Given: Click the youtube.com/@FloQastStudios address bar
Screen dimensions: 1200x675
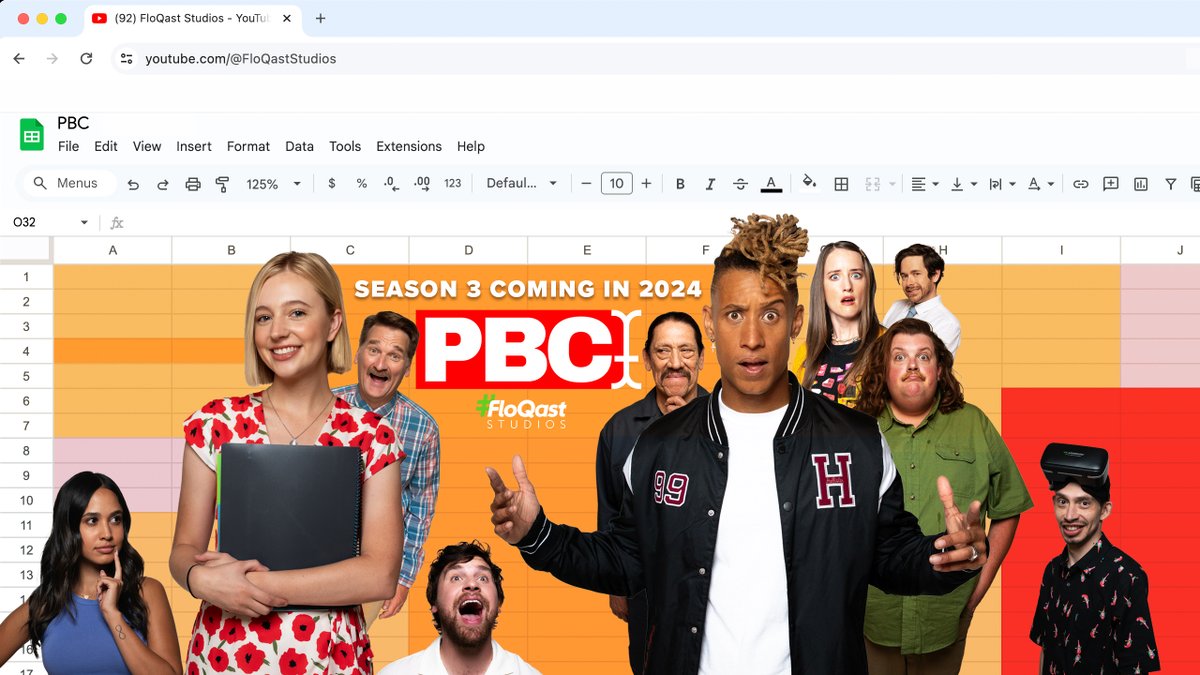Looking at the screenshot, I should click(x=241, y=59).
